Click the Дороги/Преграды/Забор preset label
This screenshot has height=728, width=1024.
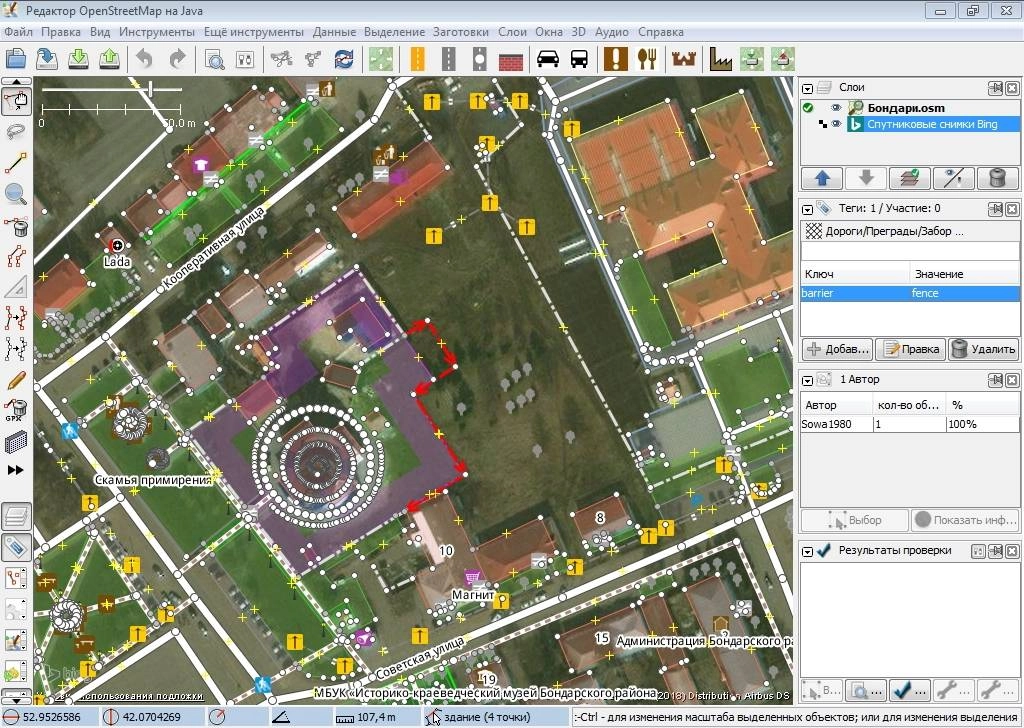click(x=894, y=231)
